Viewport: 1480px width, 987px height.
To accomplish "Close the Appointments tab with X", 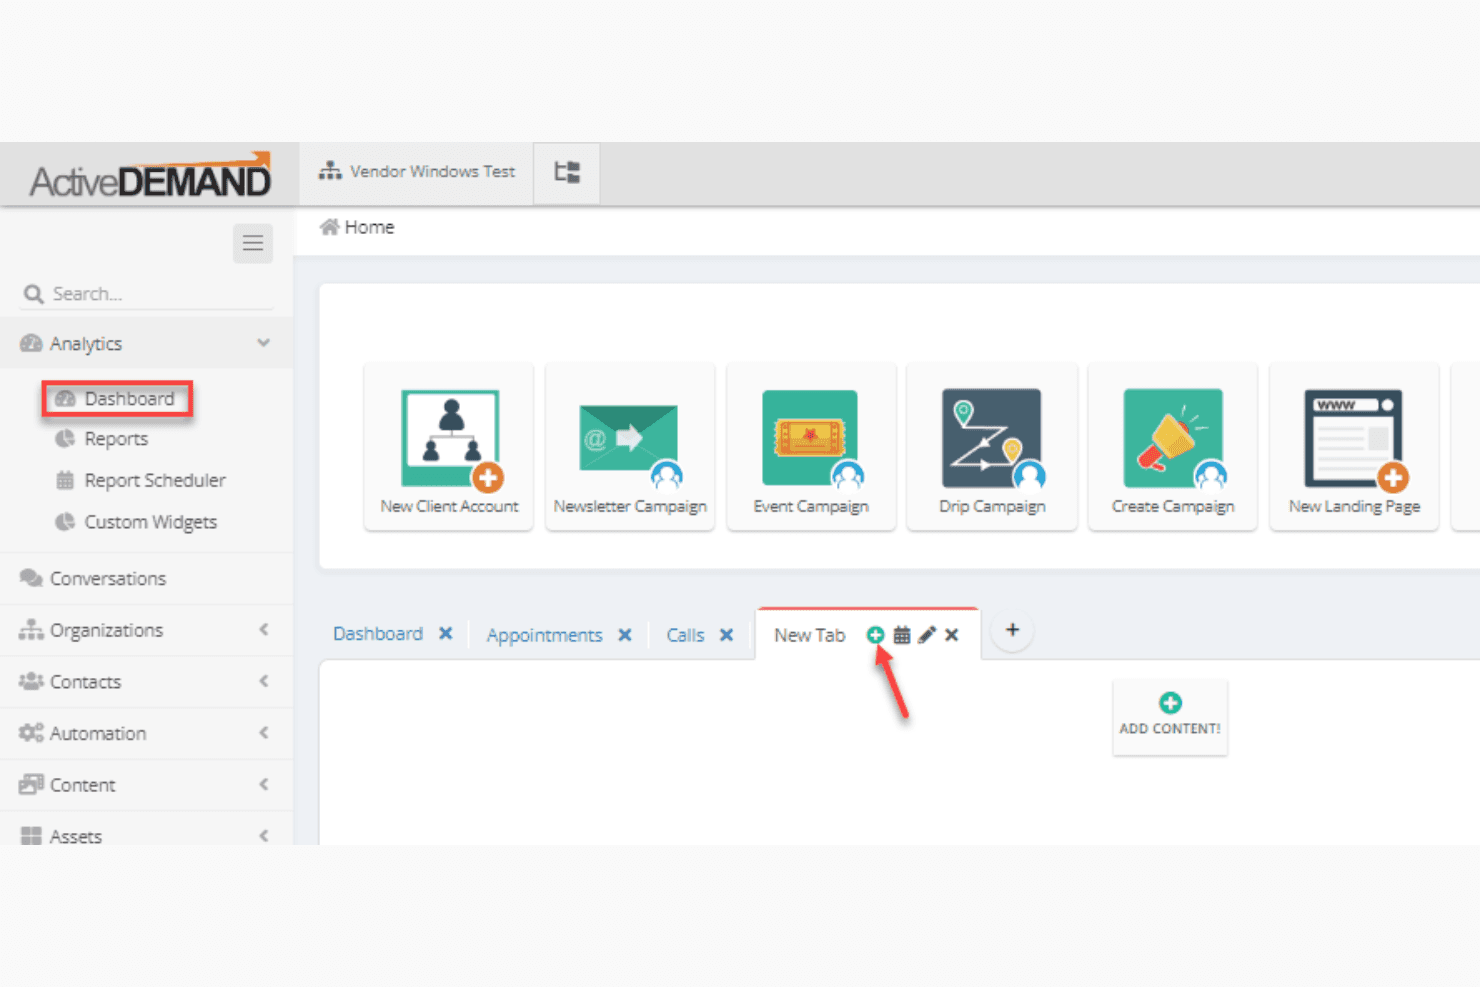I will pos(625,635).
